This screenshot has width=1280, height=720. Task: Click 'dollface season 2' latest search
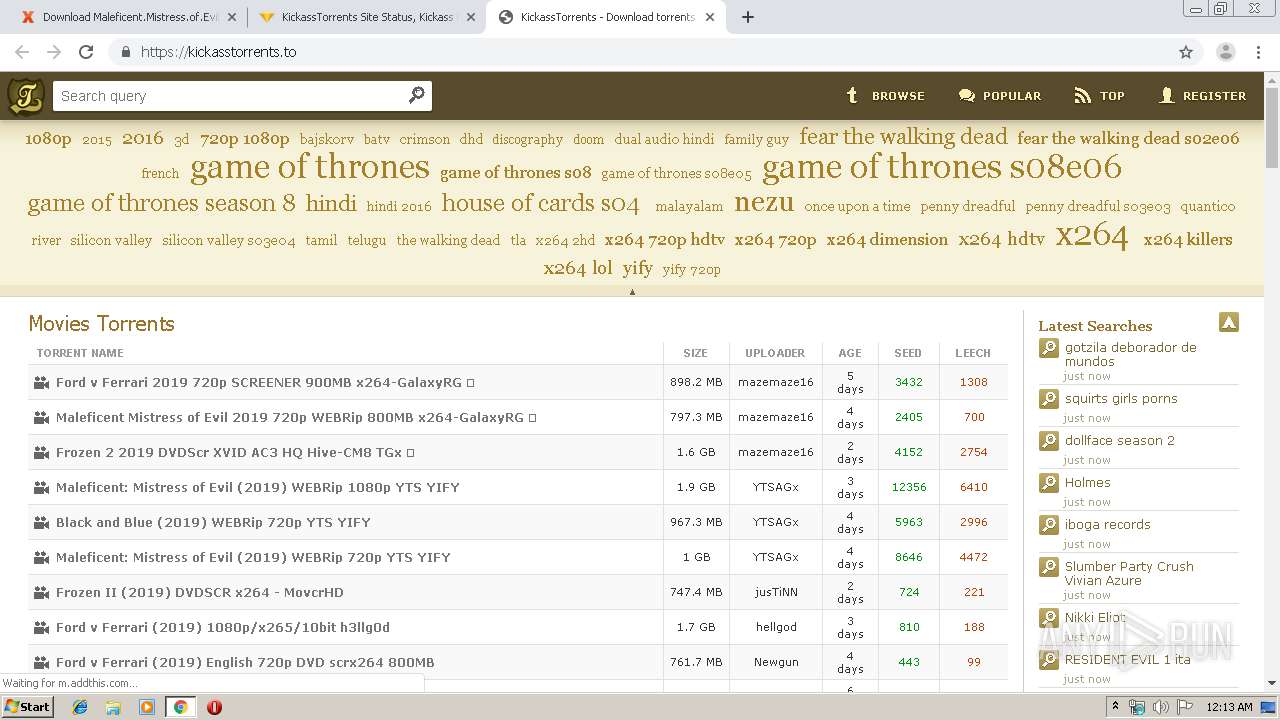[1119, 440]
